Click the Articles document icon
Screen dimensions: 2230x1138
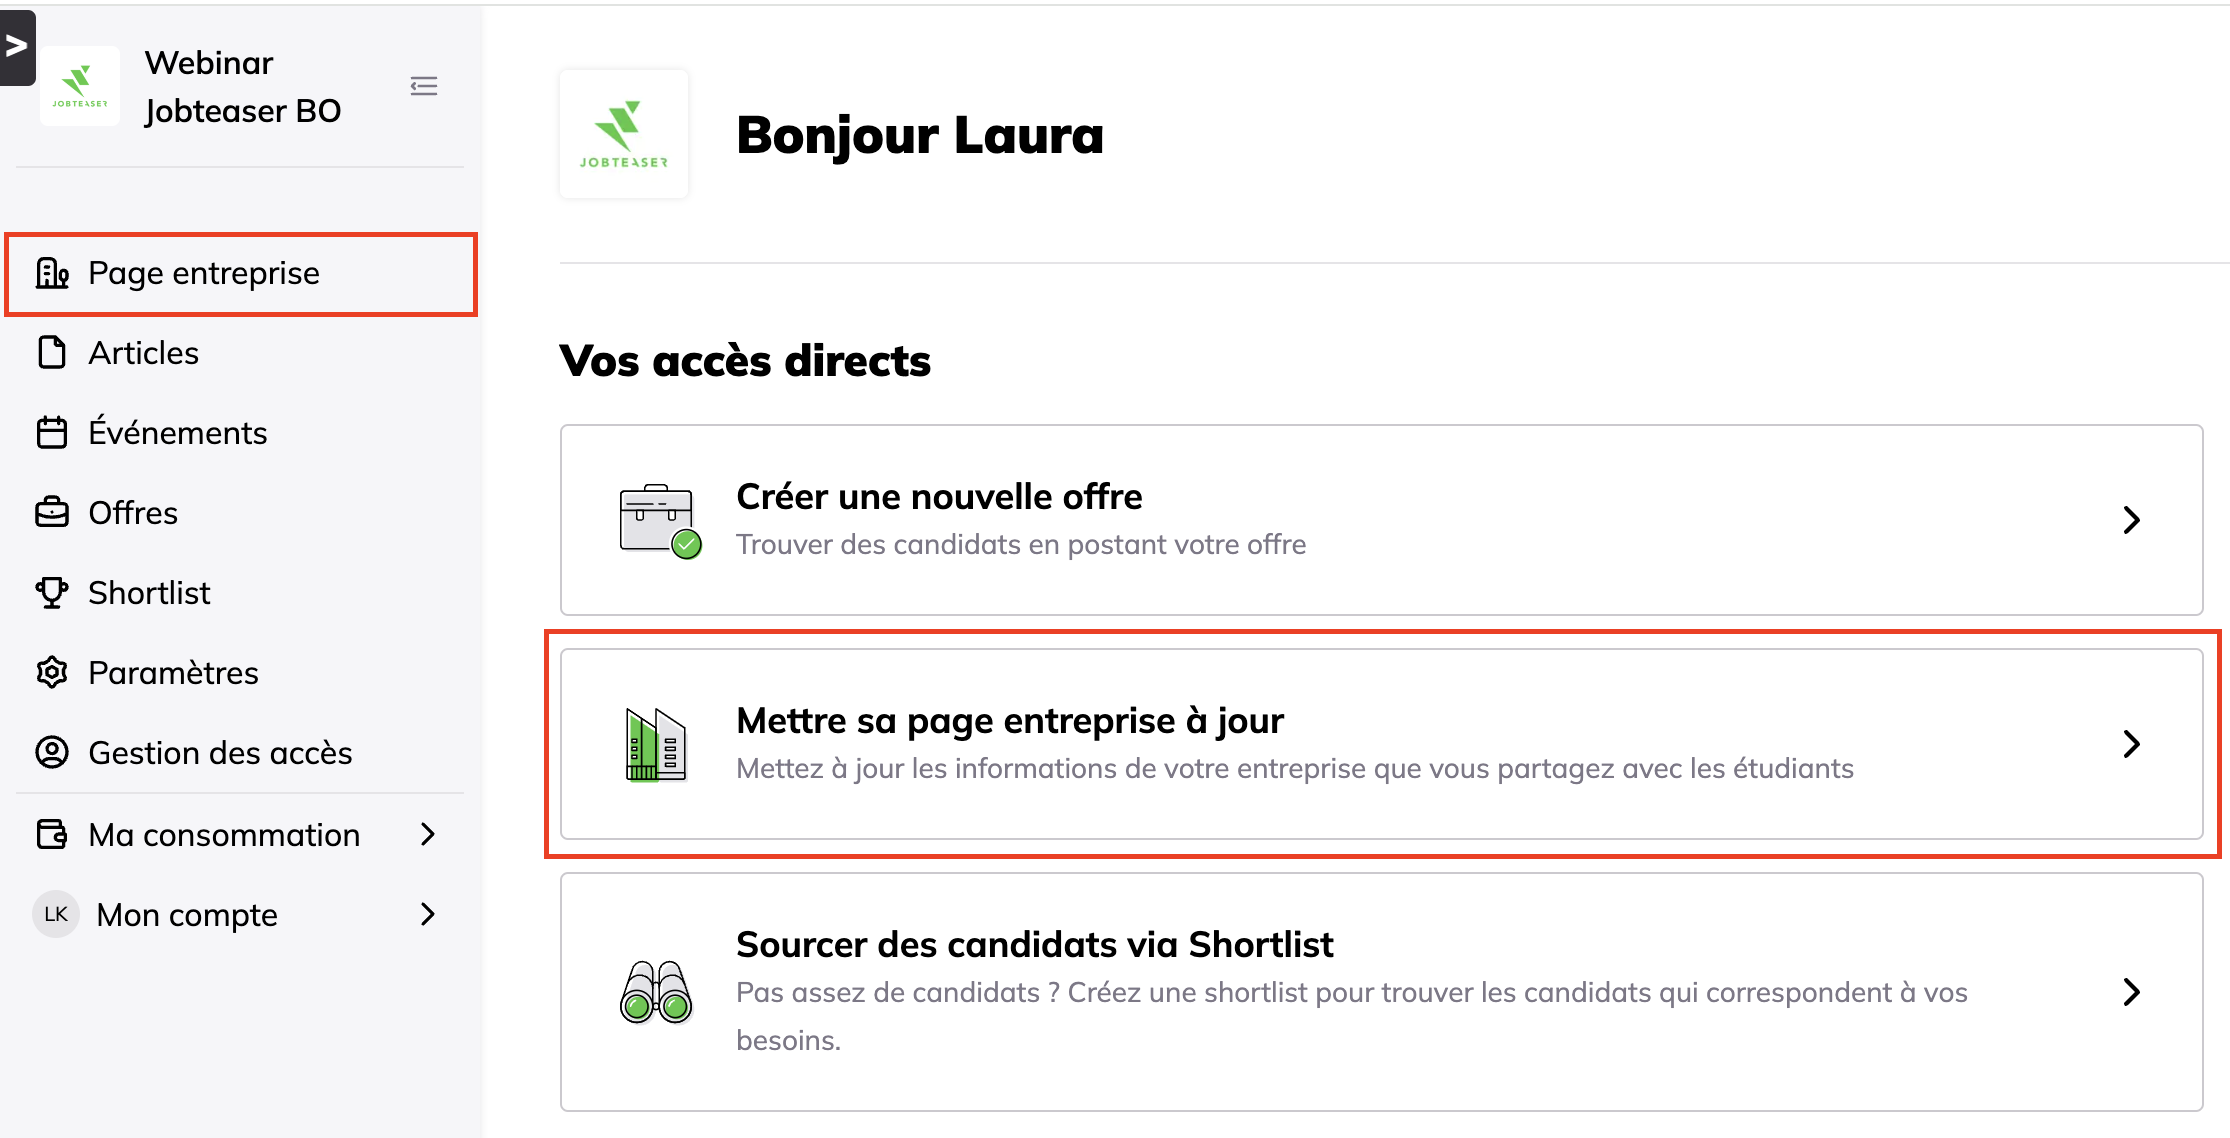point(52,353)
